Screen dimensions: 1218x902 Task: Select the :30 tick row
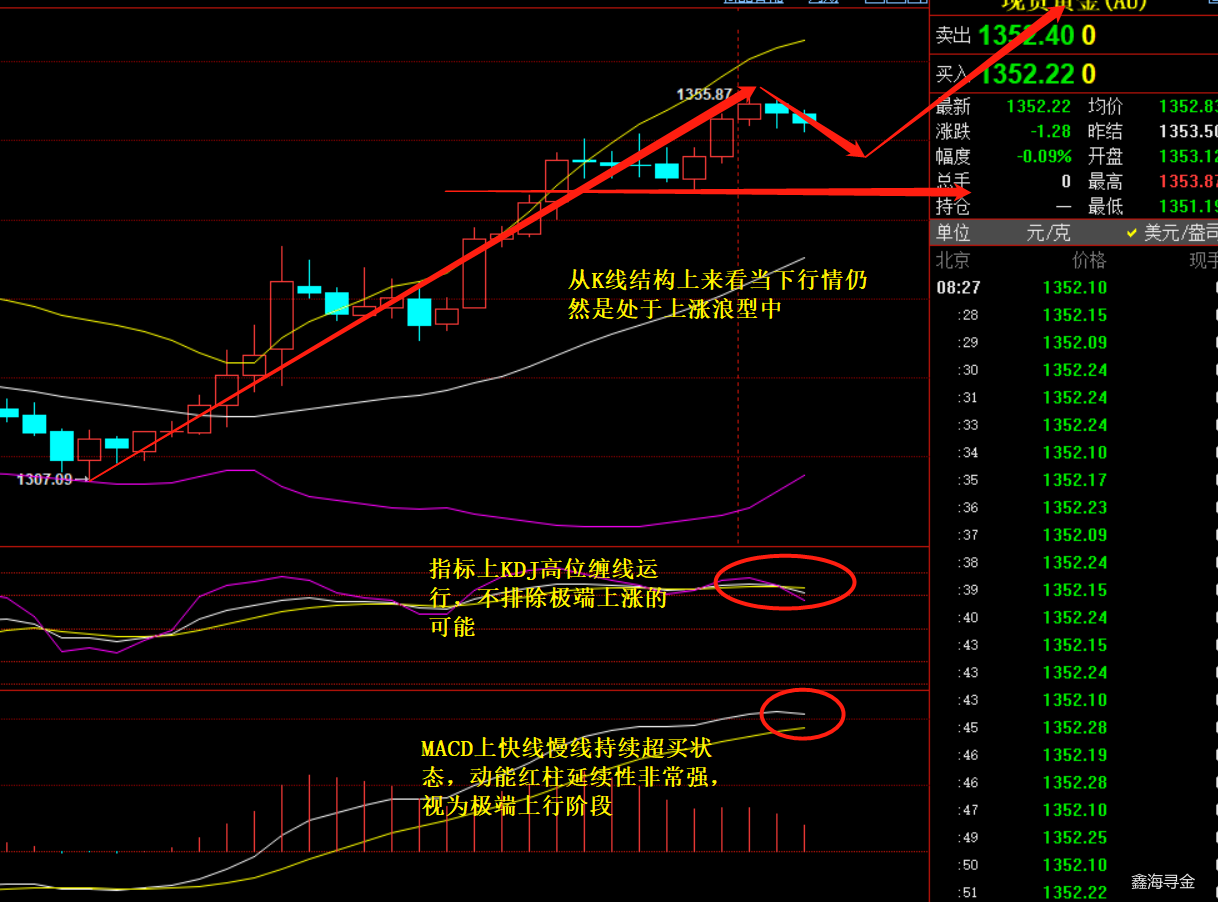1074,370
